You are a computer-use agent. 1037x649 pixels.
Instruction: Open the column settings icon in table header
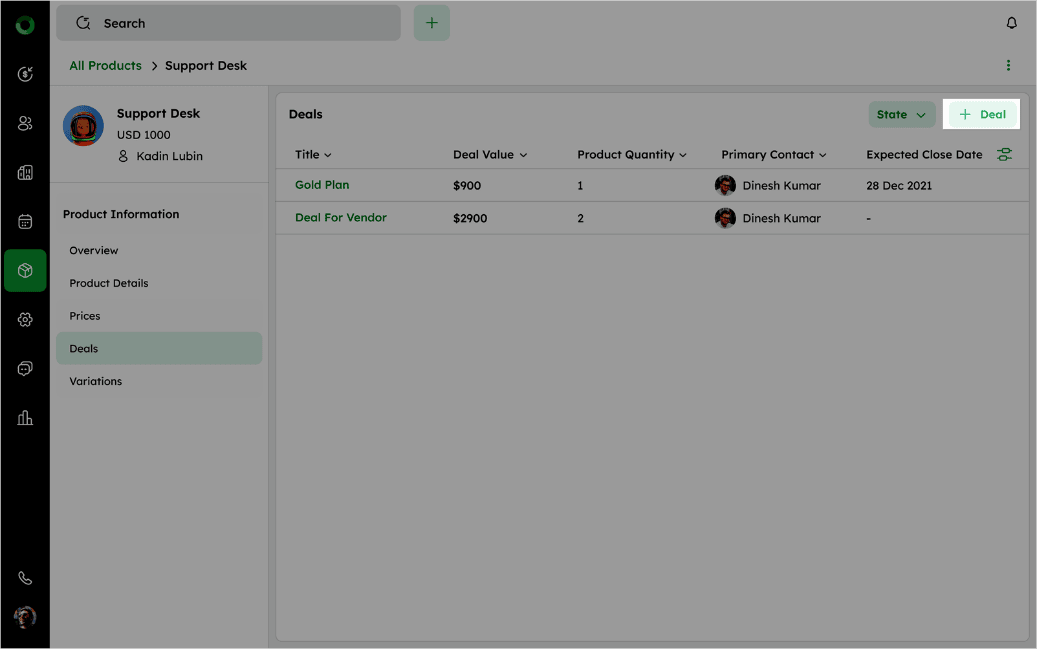(x=1004, y=155)
